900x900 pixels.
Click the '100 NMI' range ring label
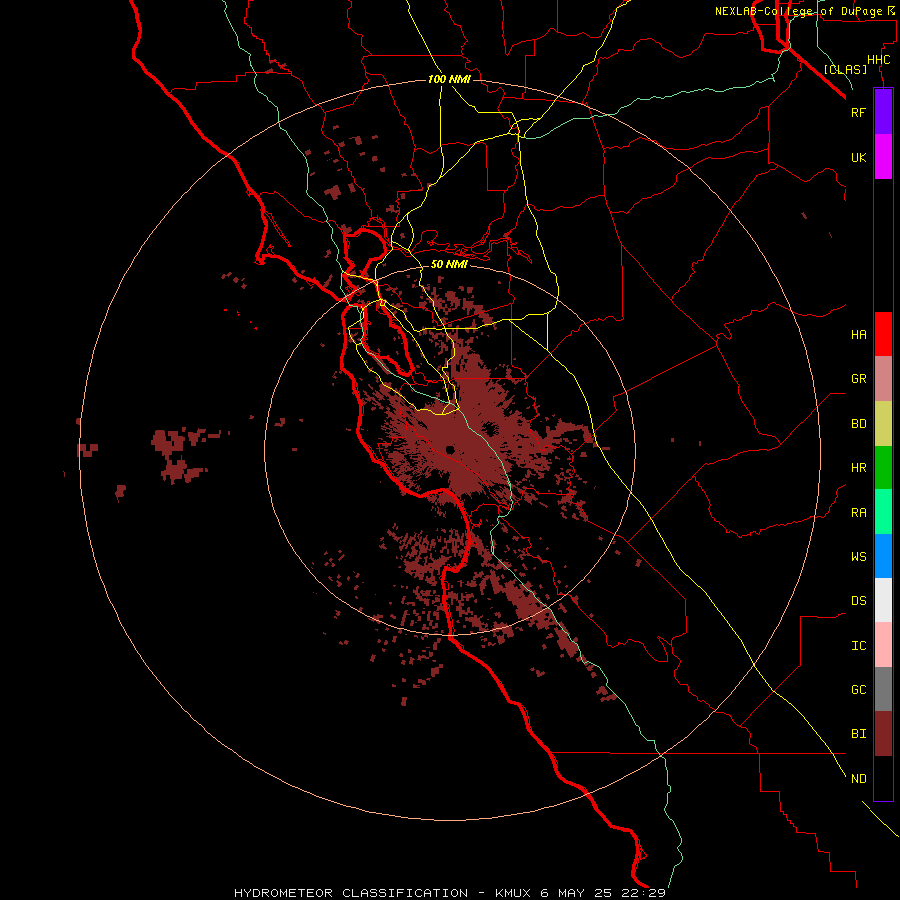(x=449, y=79)
